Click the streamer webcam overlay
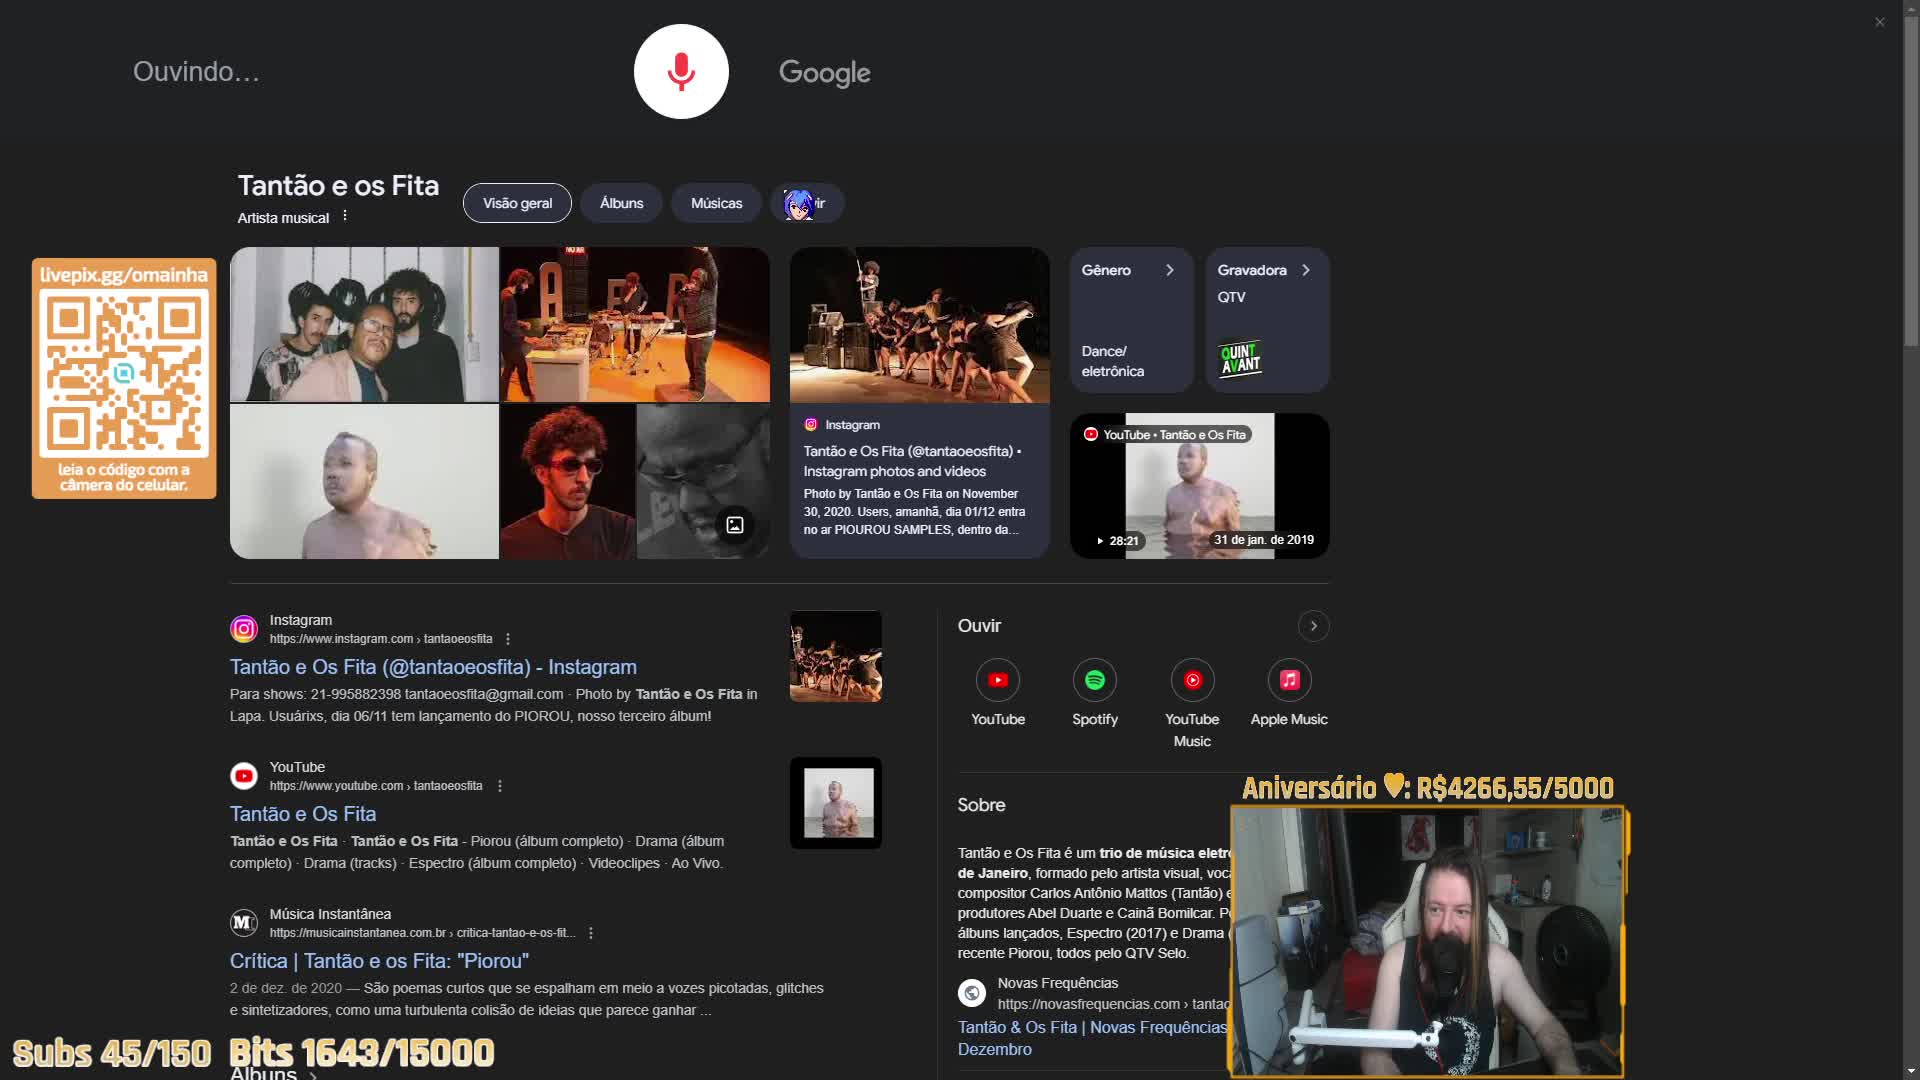The width and height of the screenshot is (1920, 1080). coord(1427,942)
